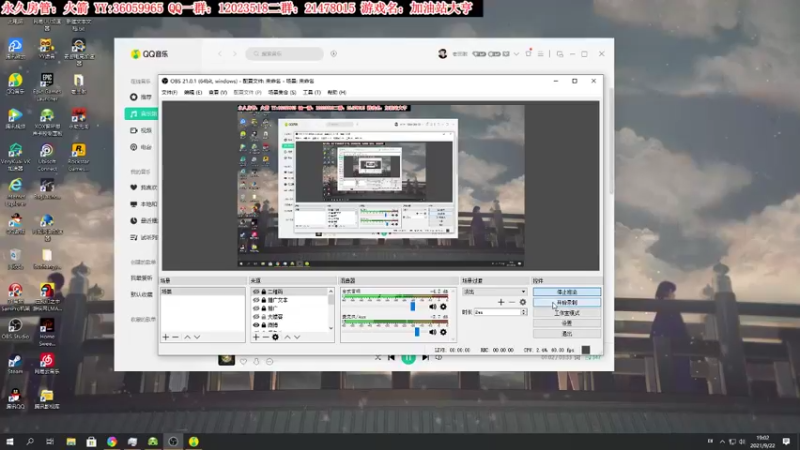Open settings gear for the top mixer channel

point(443,307)
